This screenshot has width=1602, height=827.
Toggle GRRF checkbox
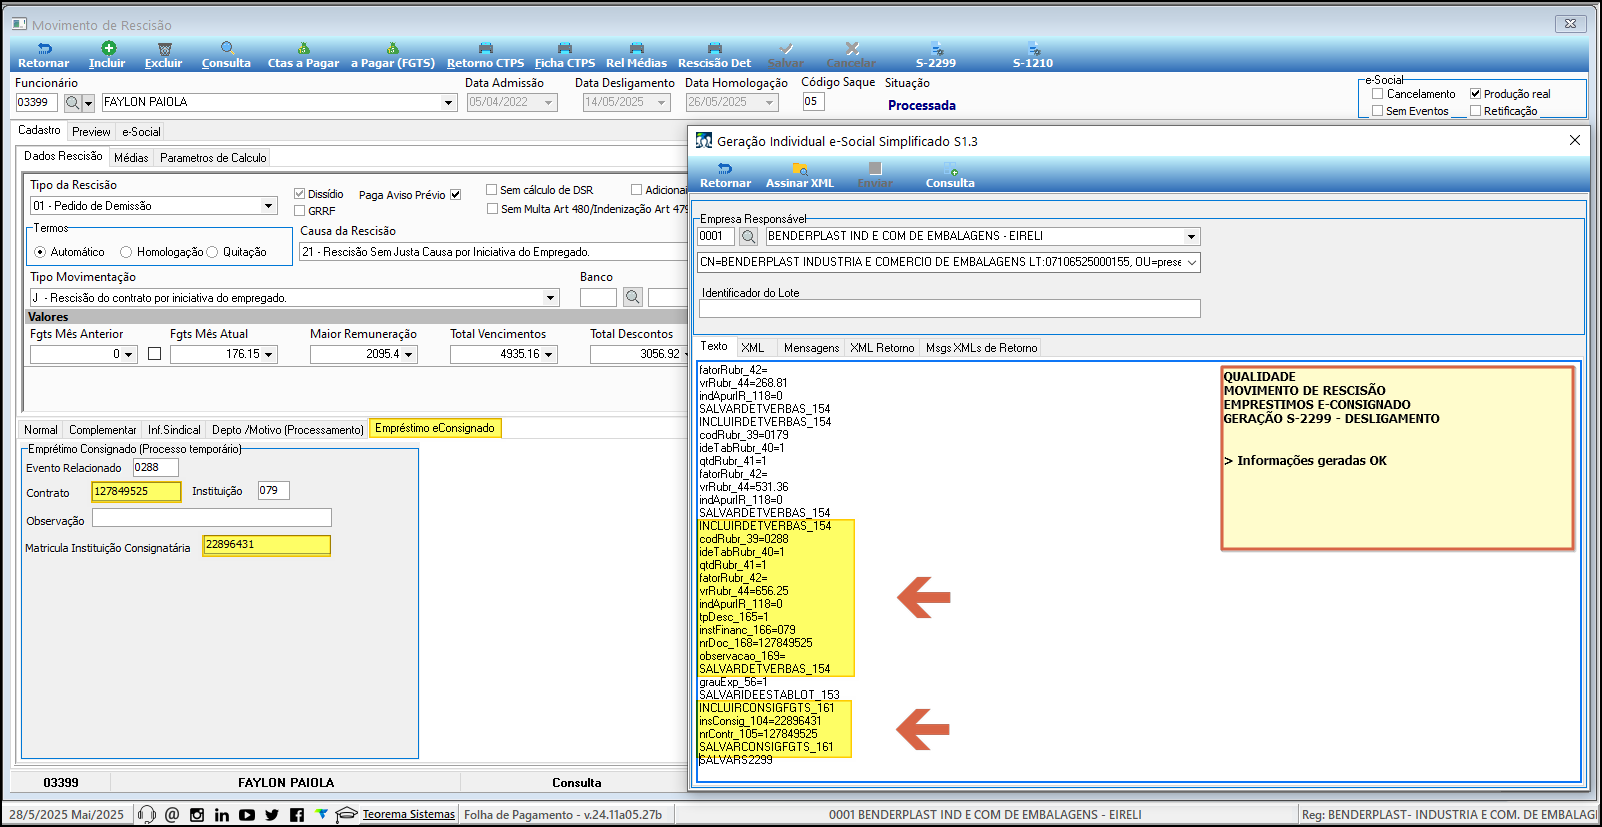click(x=300, y=211)
